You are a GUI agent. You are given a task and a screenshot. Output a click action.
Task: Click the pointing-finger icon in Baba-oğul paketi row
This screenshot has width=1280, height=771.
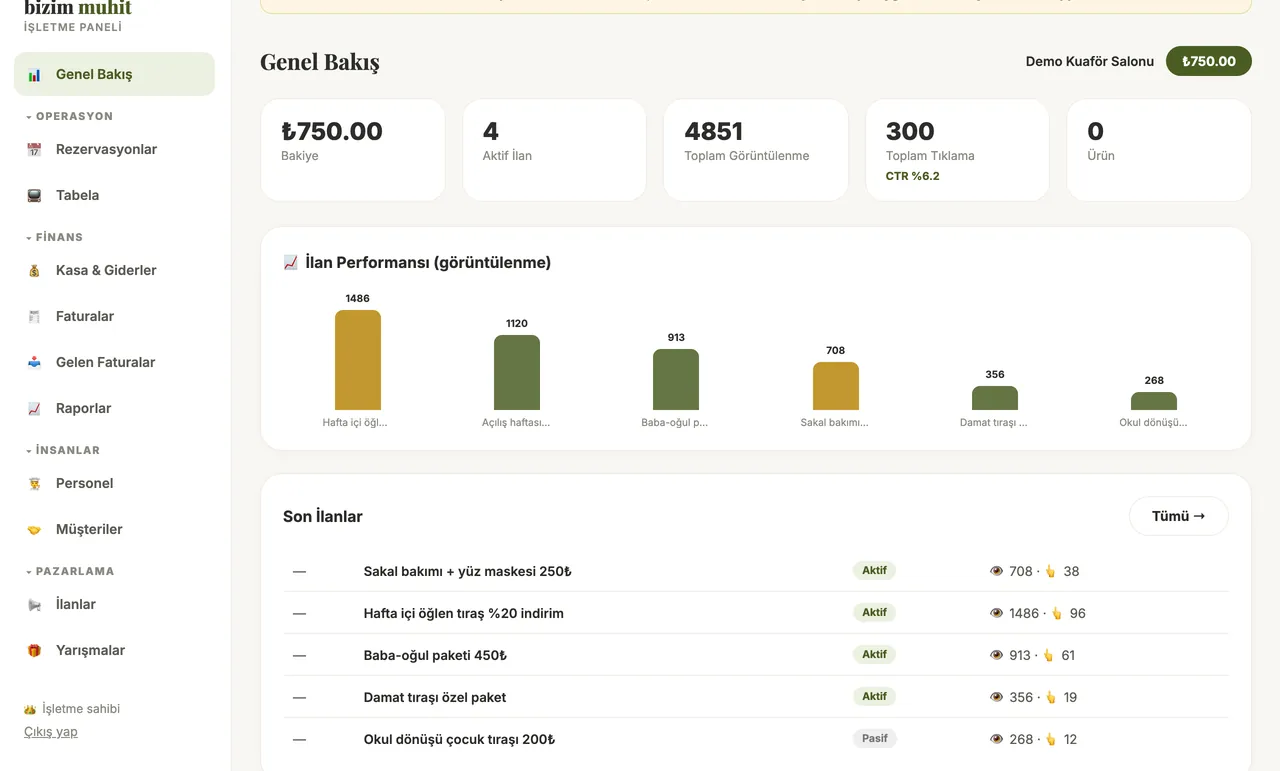pos(1048,655)
